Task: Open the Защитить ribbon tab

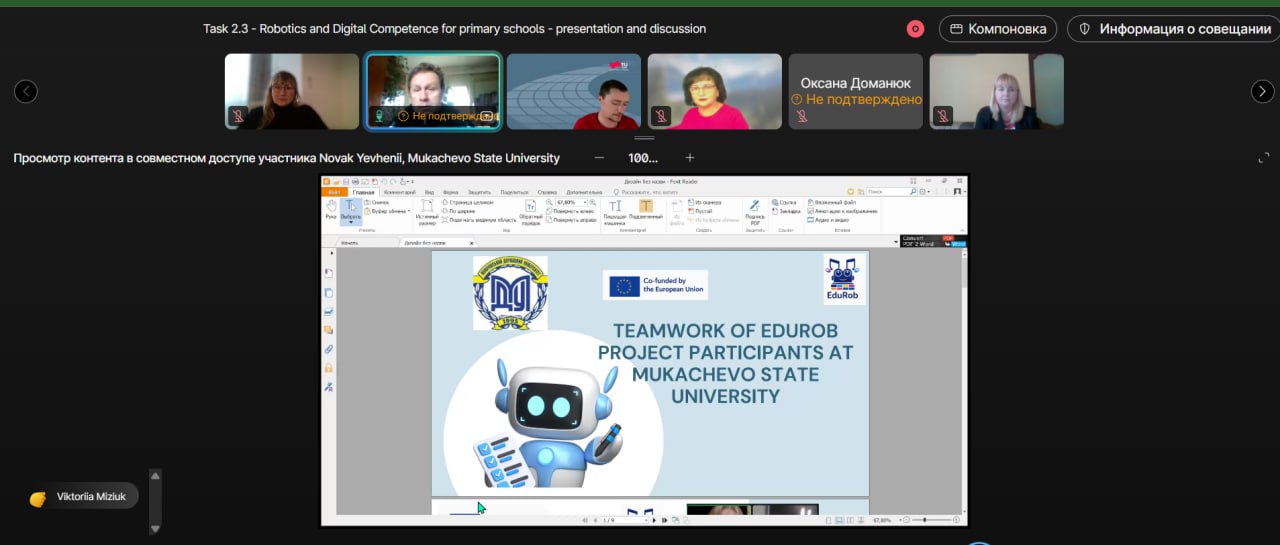Action: click(x=480, y=191)
